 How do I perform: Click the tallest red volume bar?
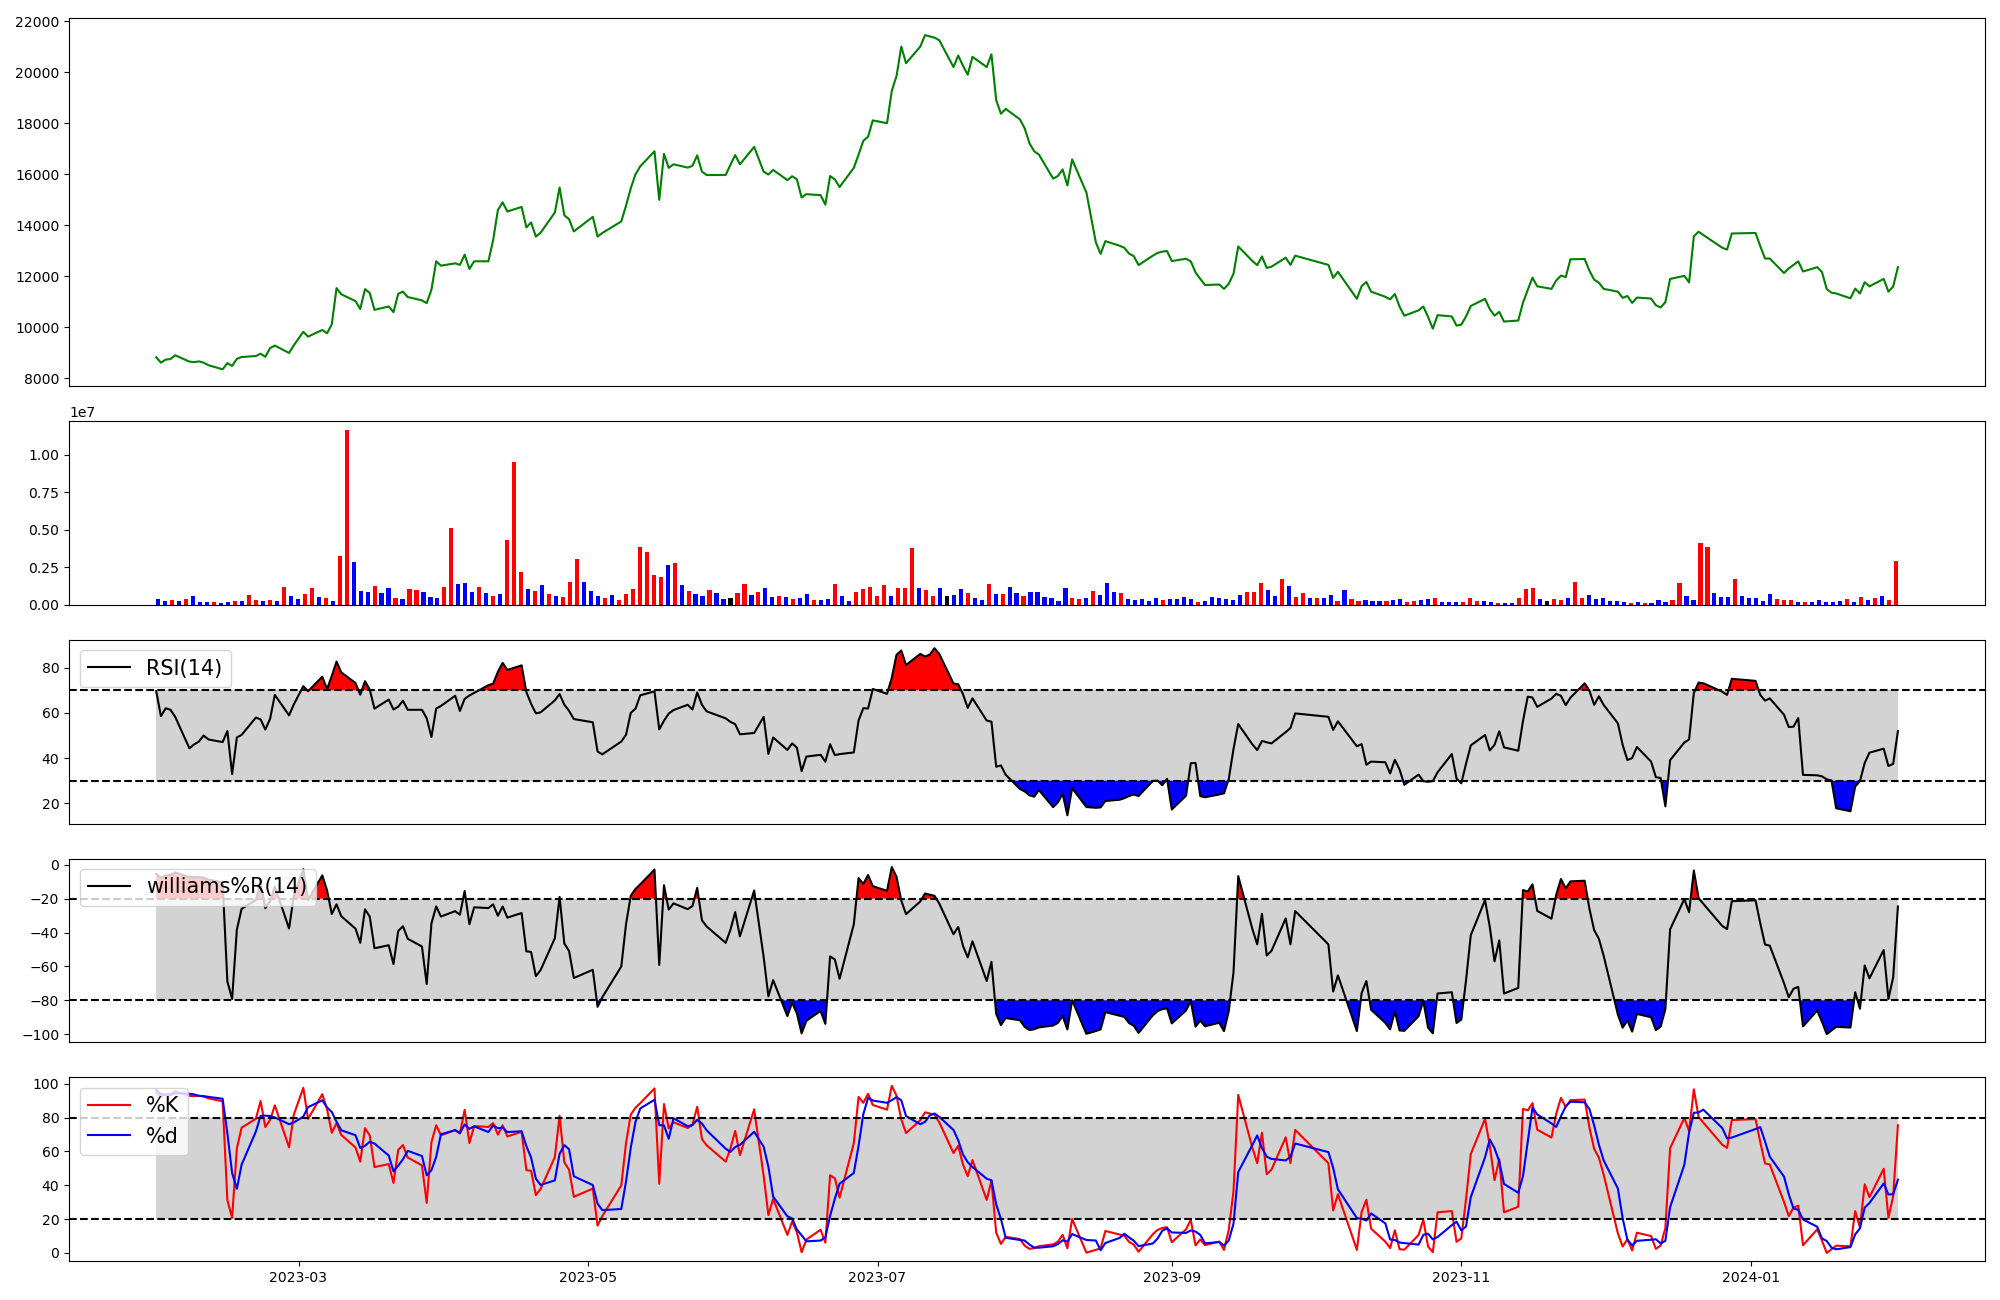coord(347,517)
